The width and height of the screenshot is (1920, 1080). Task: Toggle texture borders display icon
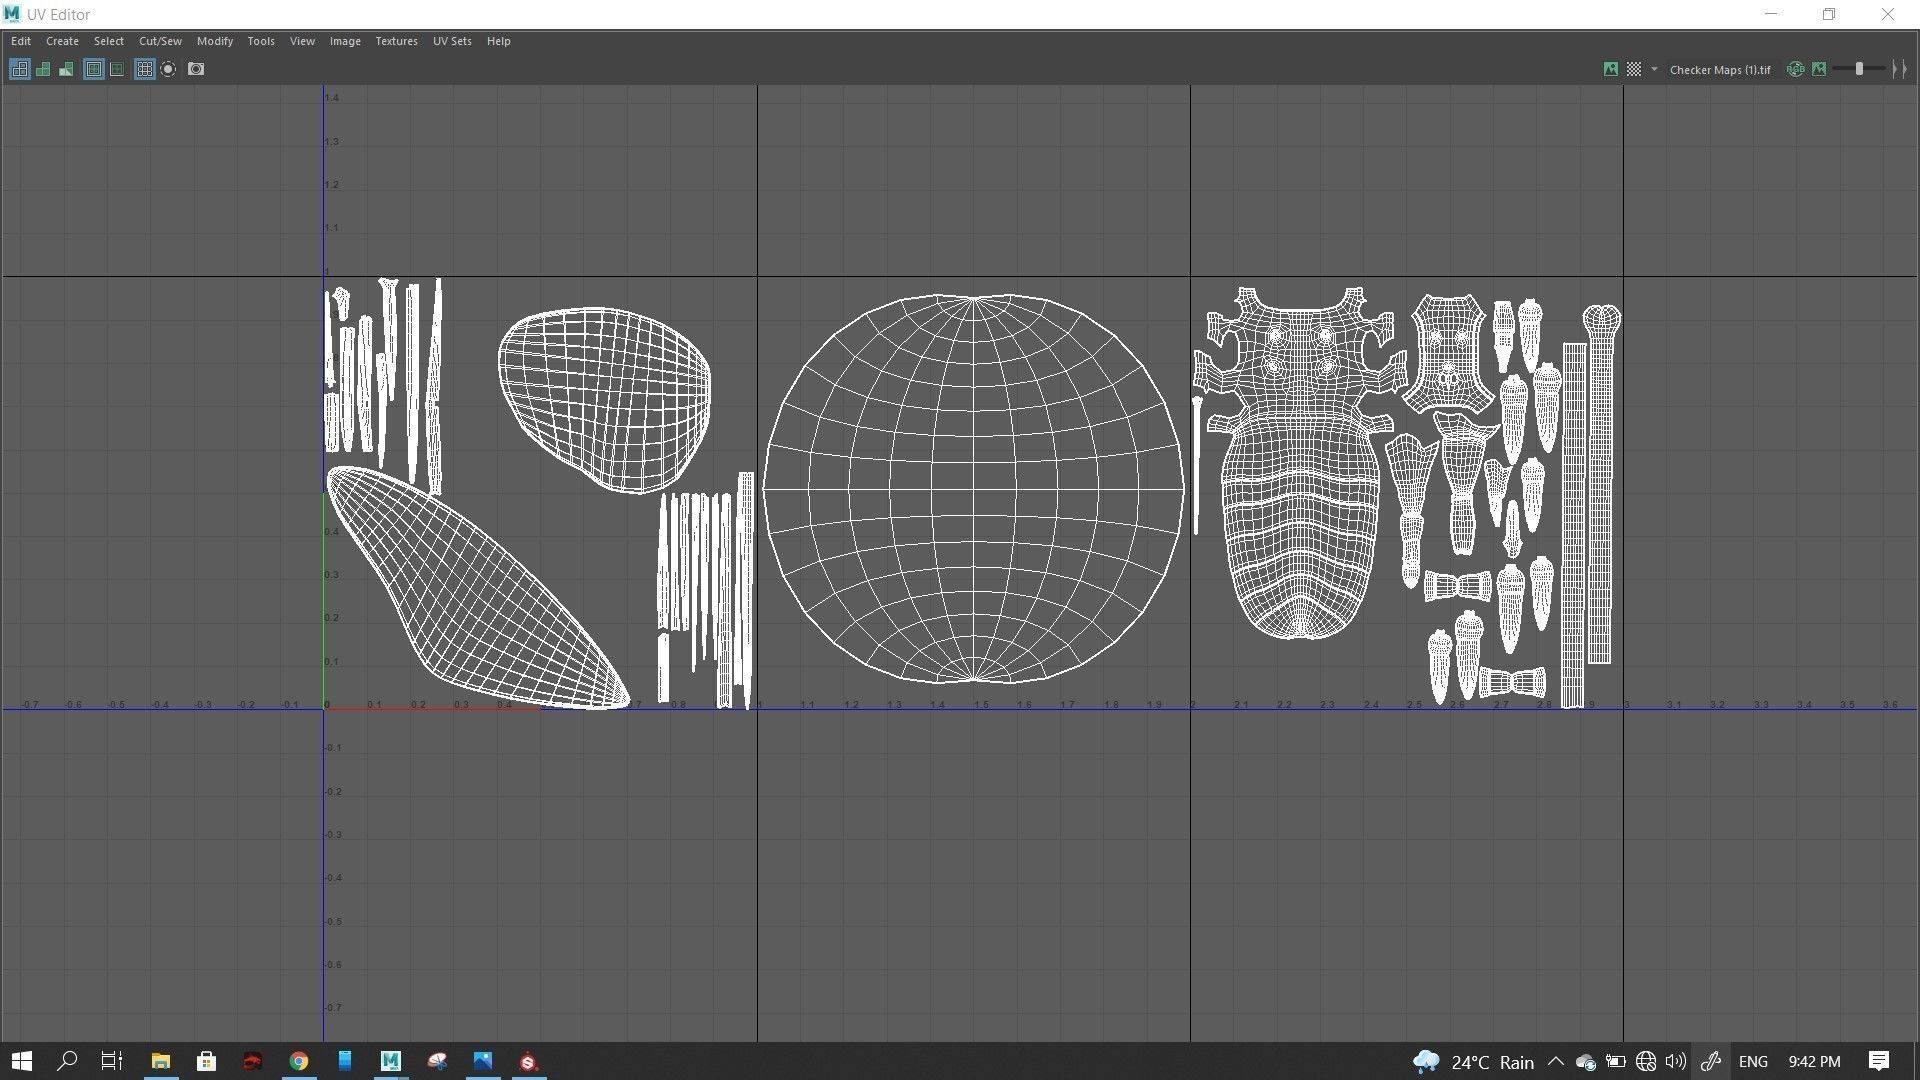[x=93, y=69]
